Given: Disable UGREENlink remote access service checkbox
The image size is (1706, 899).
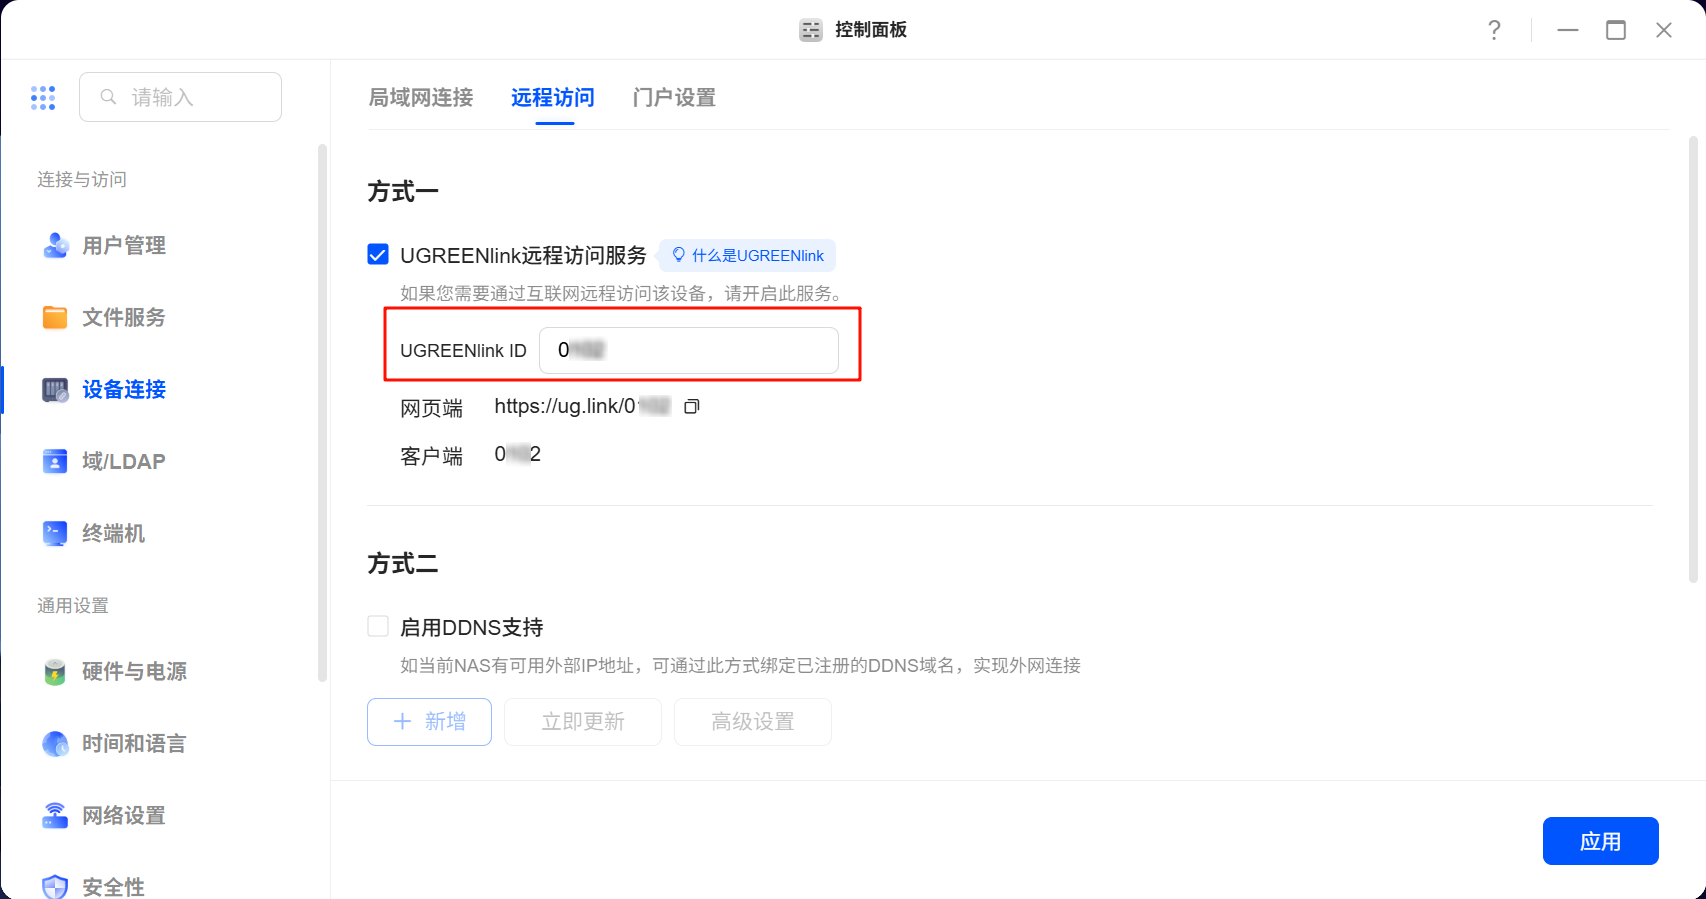Looking at the screenshot, I should point(378,255).
